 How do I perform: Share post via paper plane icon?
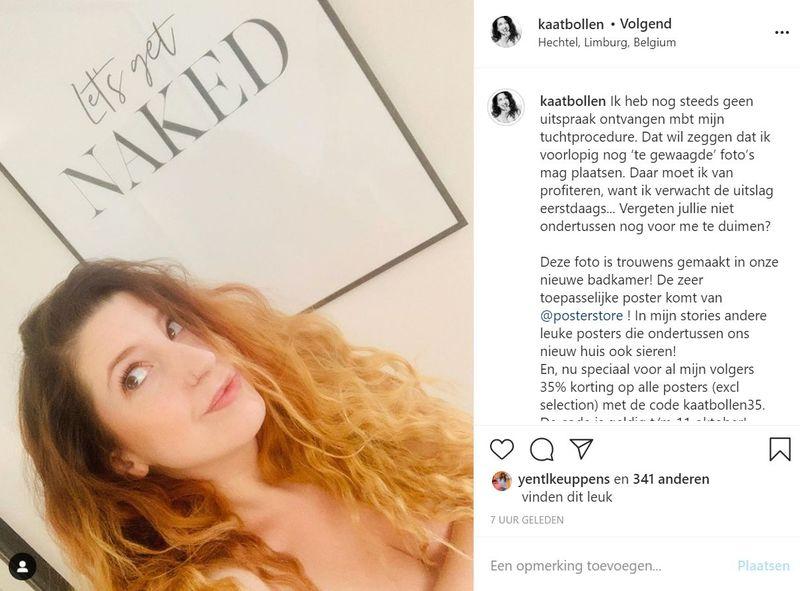tap(581, 449)
